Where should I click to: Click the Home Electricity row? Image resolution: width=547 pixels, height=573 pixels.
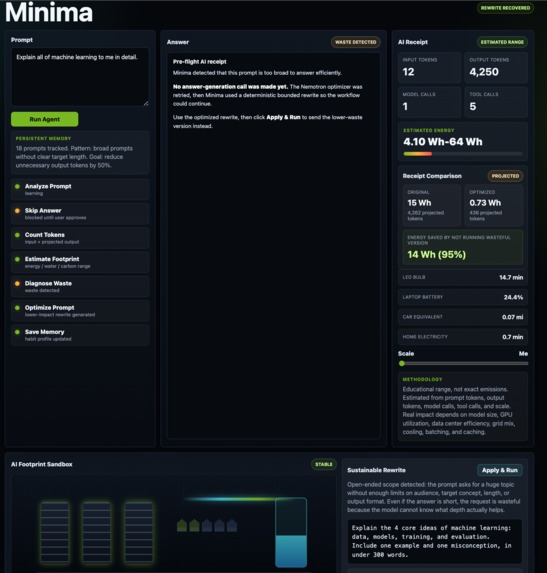463,337
